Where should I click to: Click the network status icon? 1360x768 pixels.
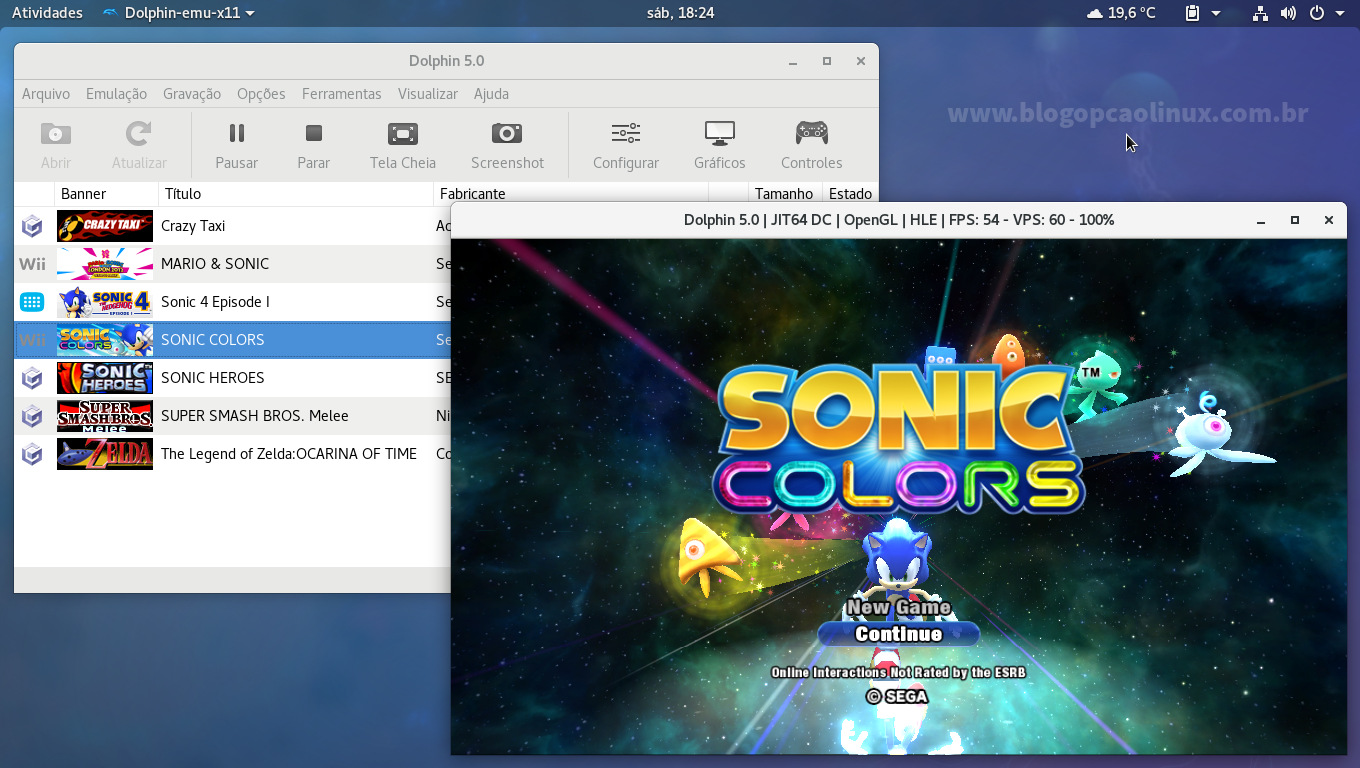coord(1260,13)
